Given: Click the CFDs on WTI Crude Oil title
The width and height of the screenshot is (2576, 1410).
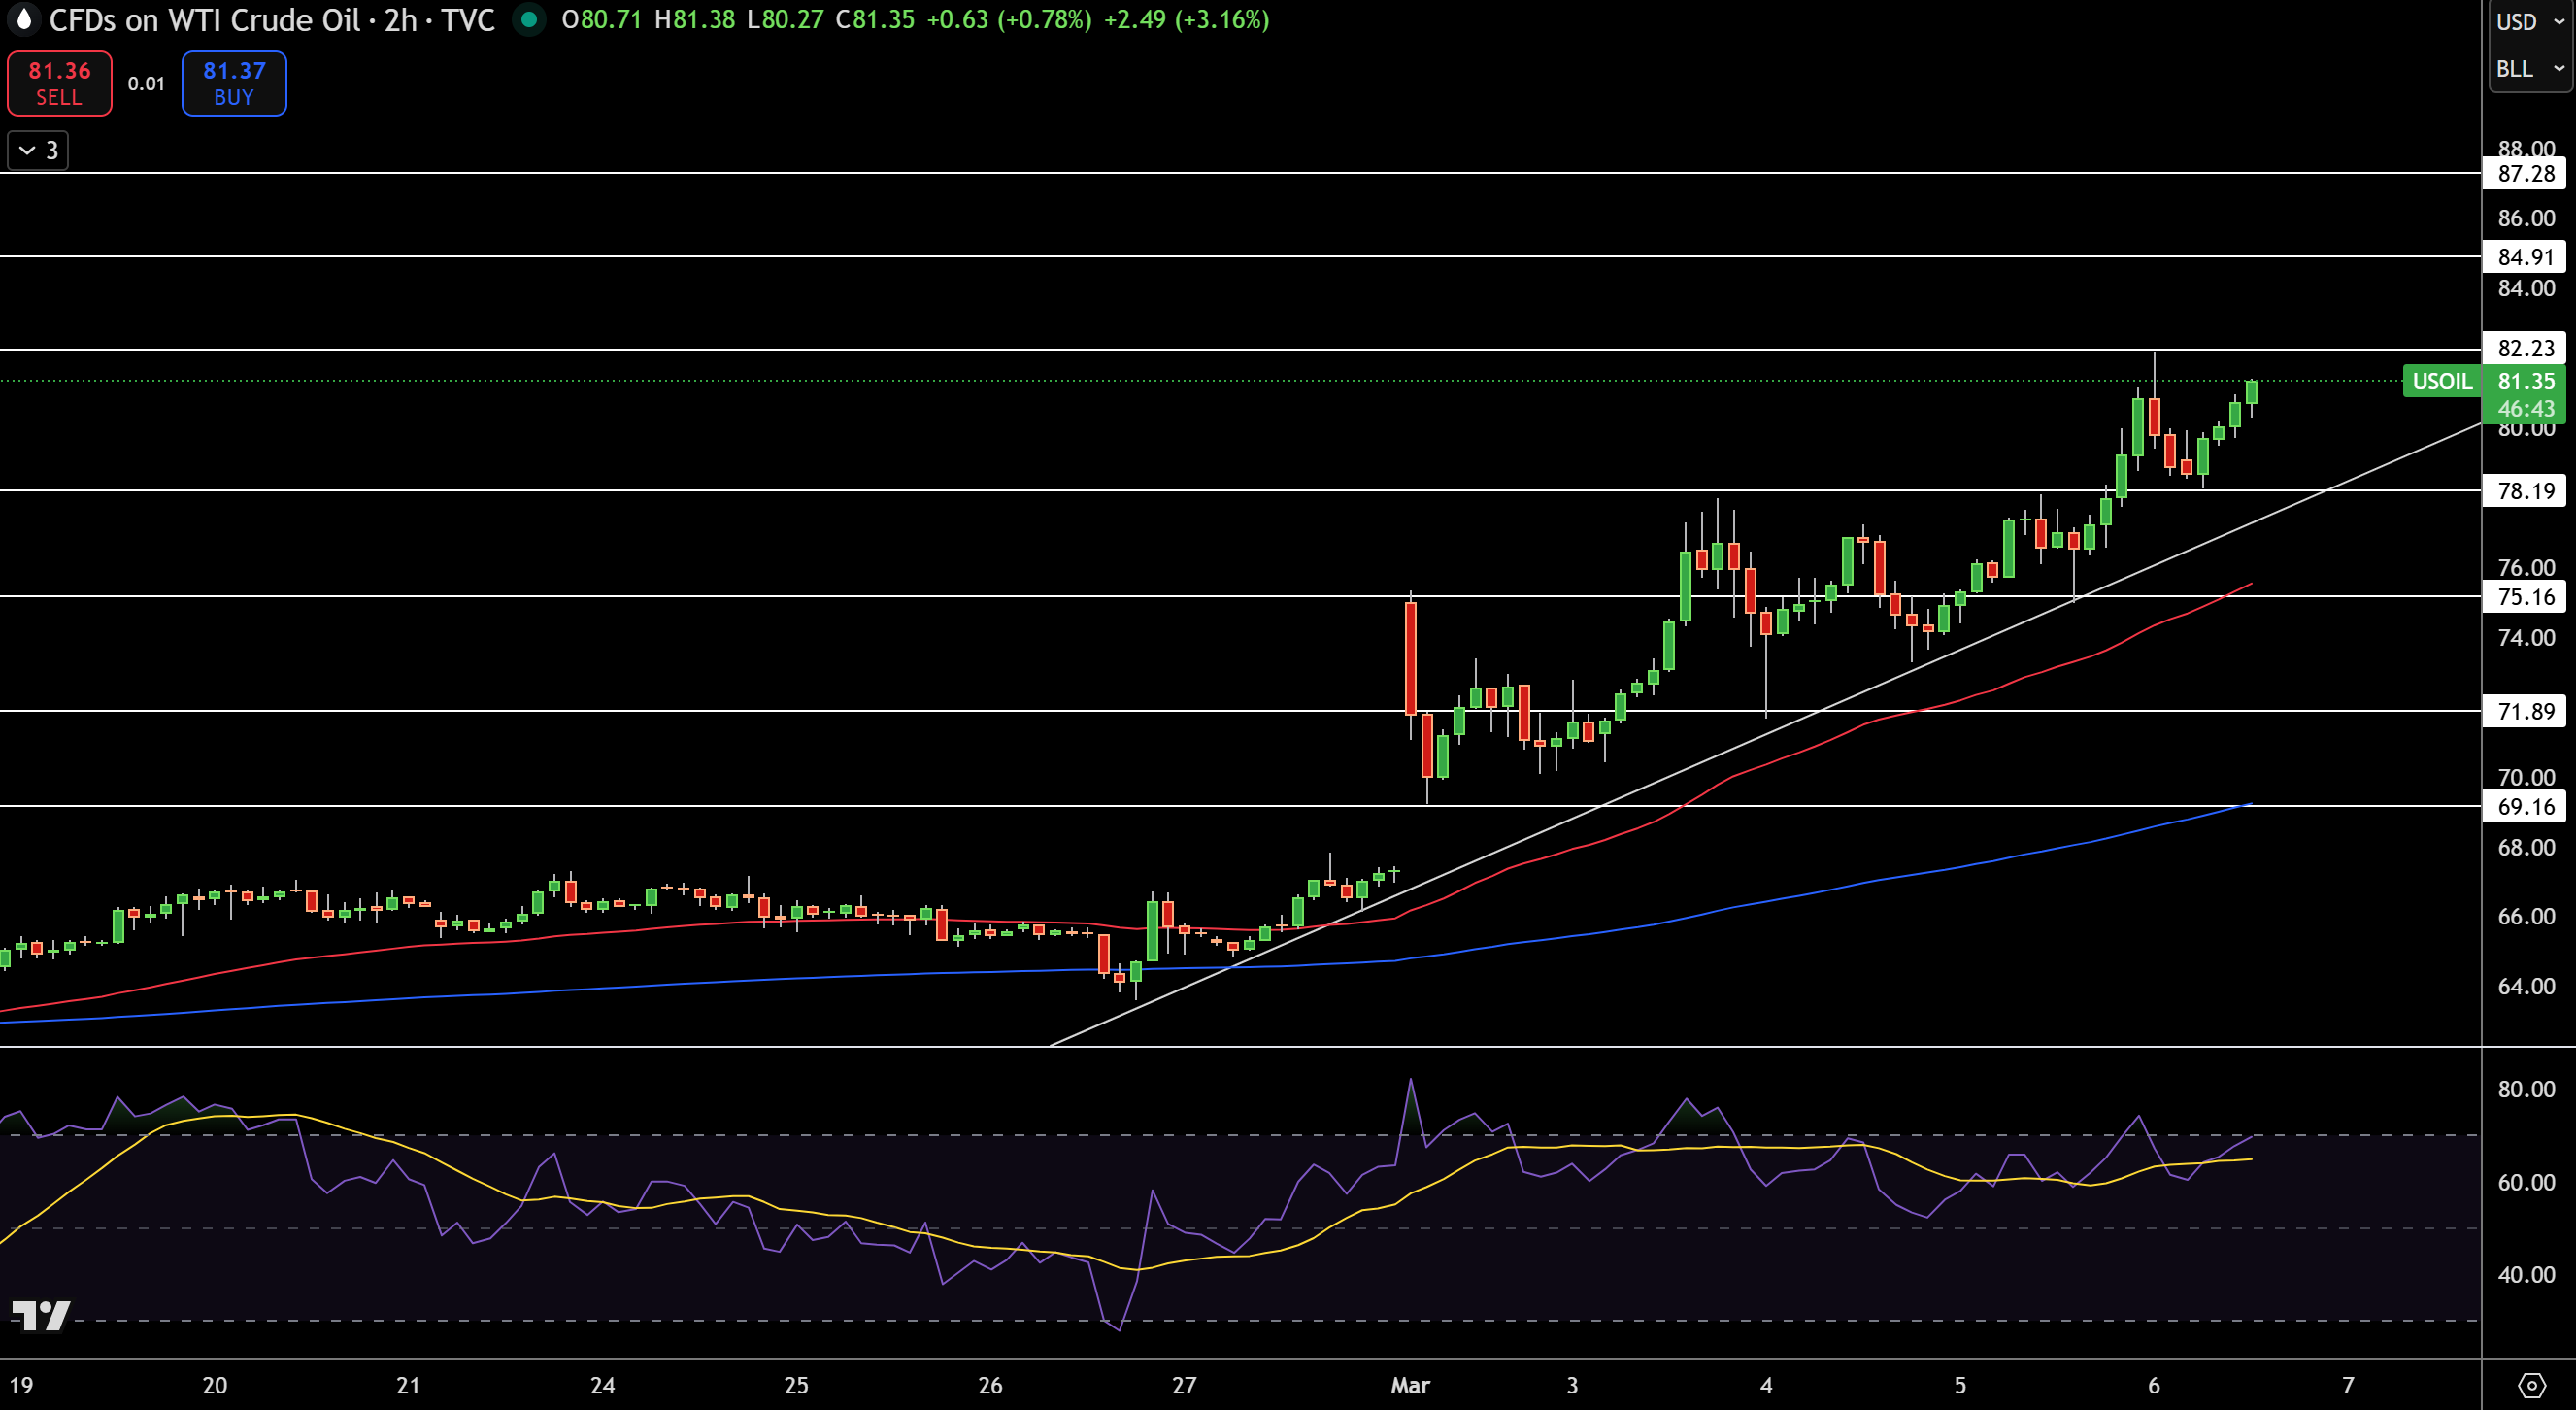Looking at the screenshot, I should pyautogui.click(x=205, y=20).
